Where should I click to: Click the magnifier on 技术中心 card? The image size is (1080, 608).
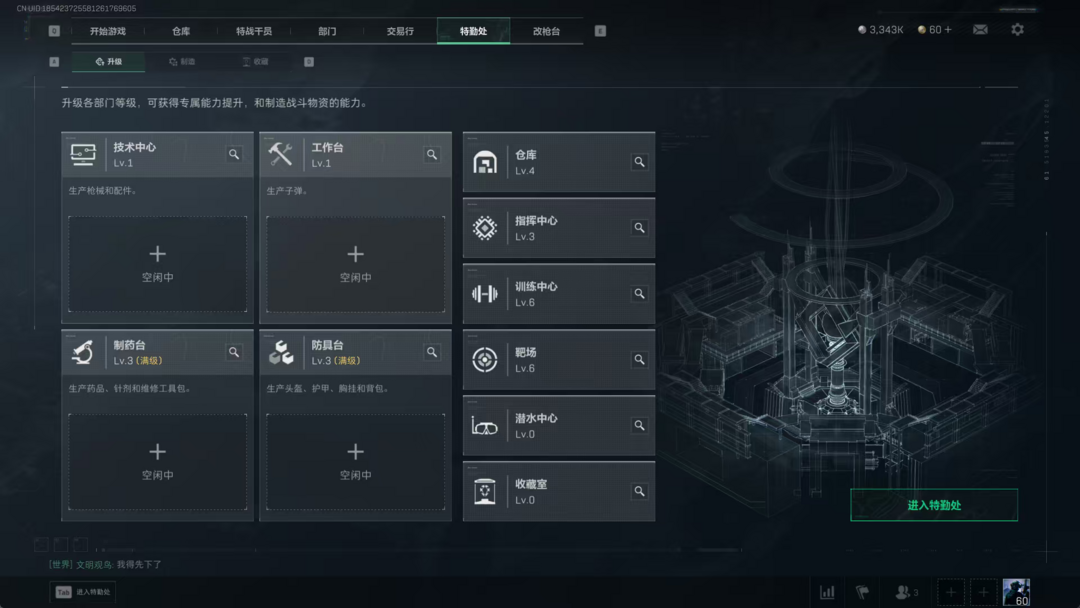[x=234, y=154]
